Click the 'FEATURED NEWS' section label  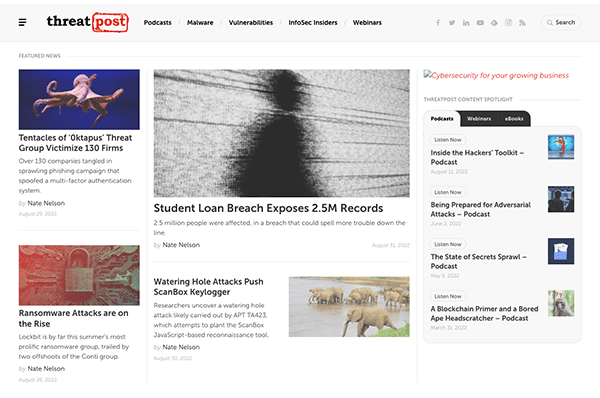(x=40, y=56)
